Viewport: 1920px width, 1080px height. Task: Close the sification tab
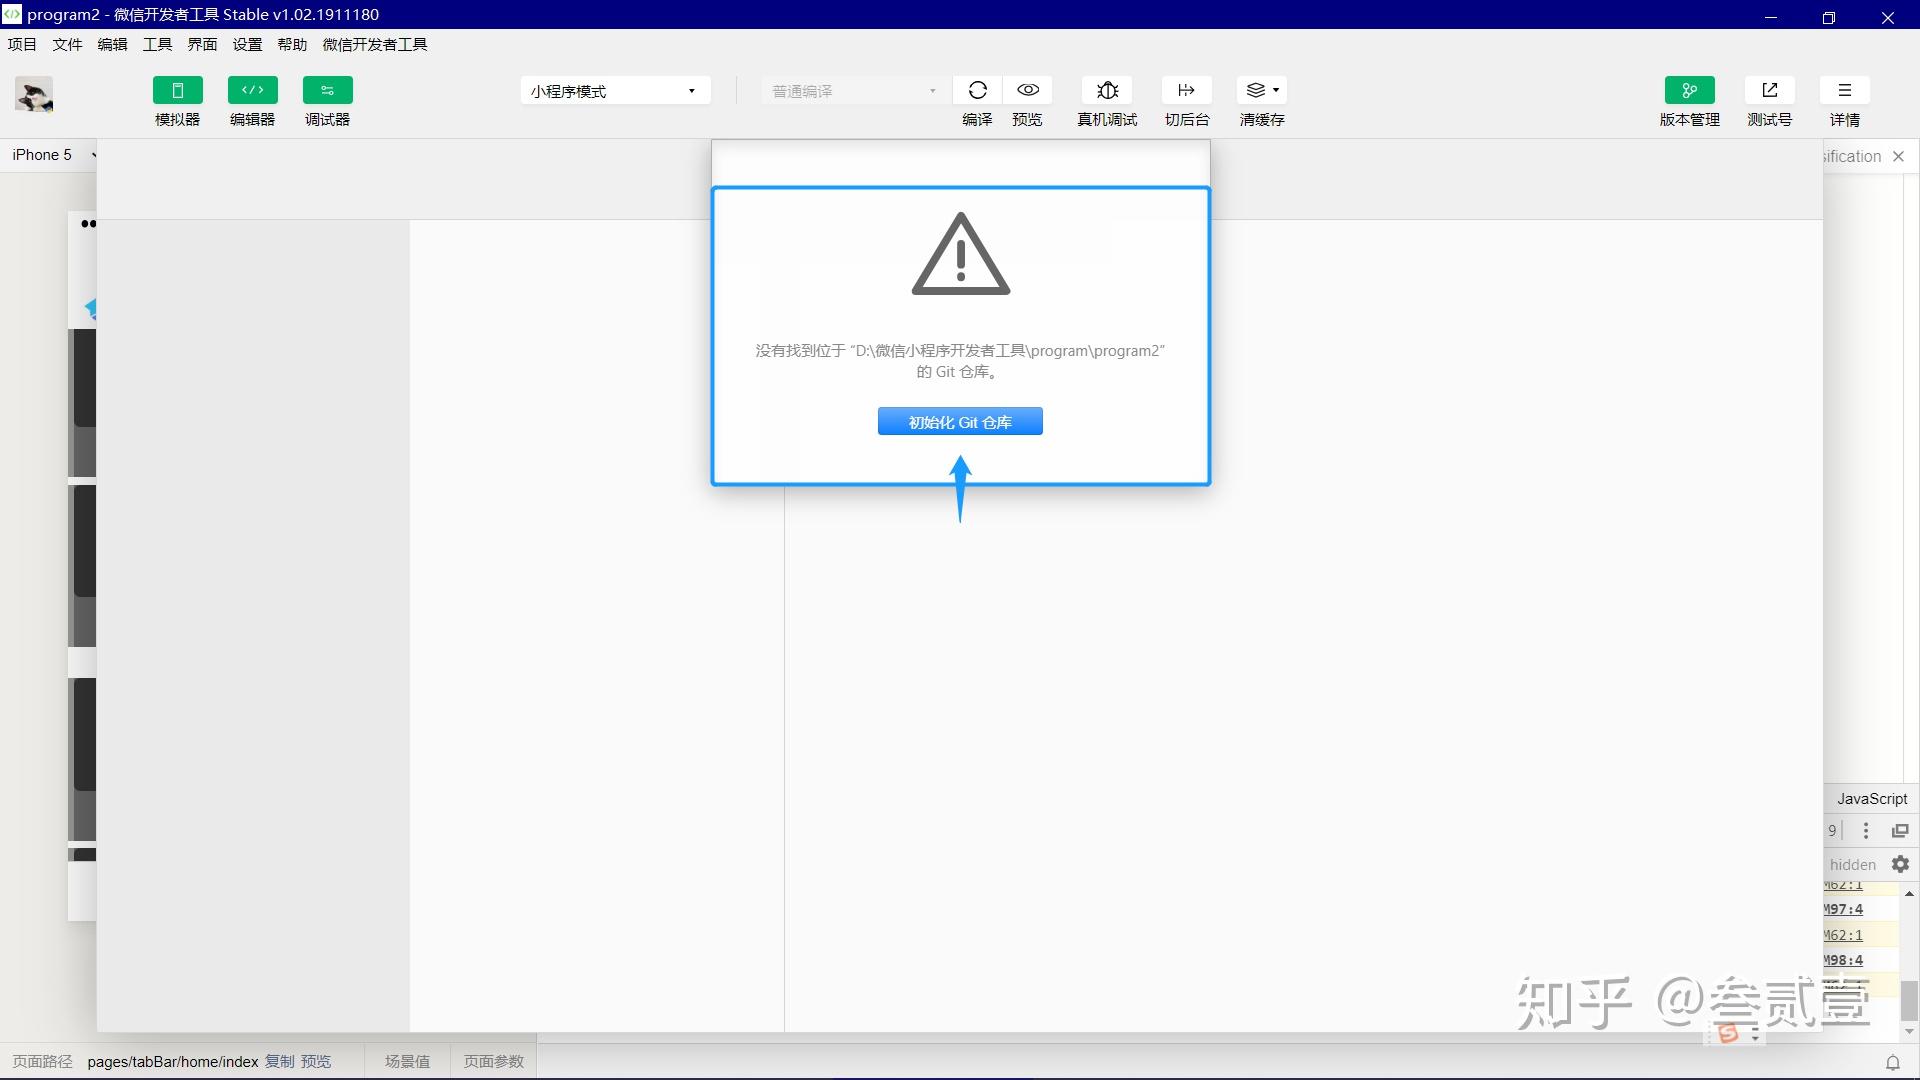click(1898, 156)
